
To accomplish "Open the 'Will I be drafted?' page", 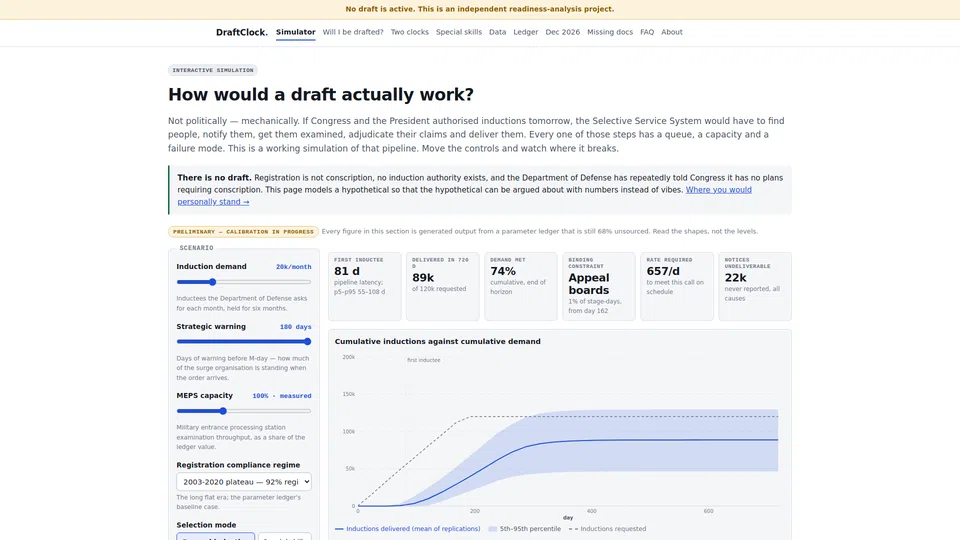I will [x=353, y=32].
